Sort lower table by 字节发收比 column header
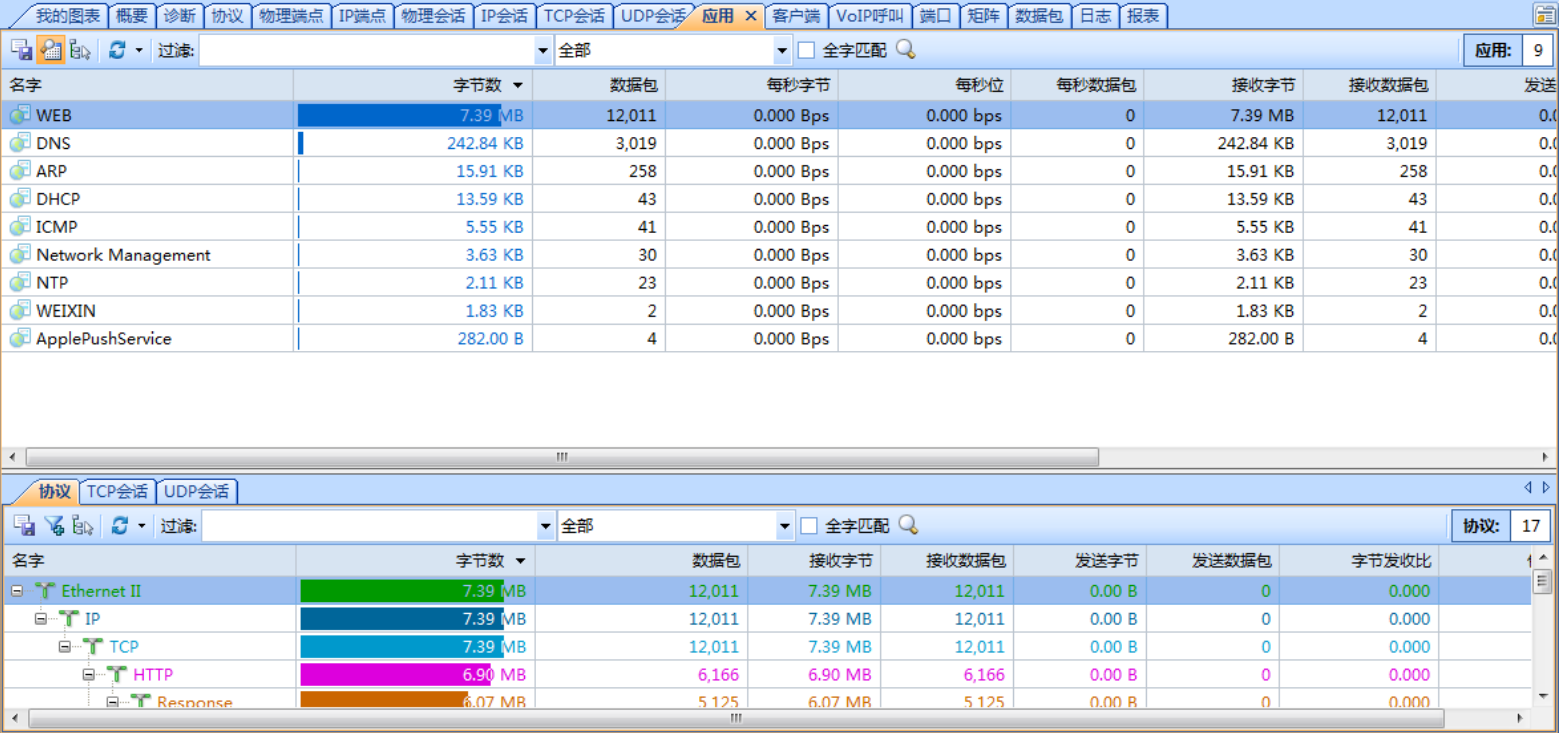The width and height of the screenshot is (1560, 733). click(1360, 561)
